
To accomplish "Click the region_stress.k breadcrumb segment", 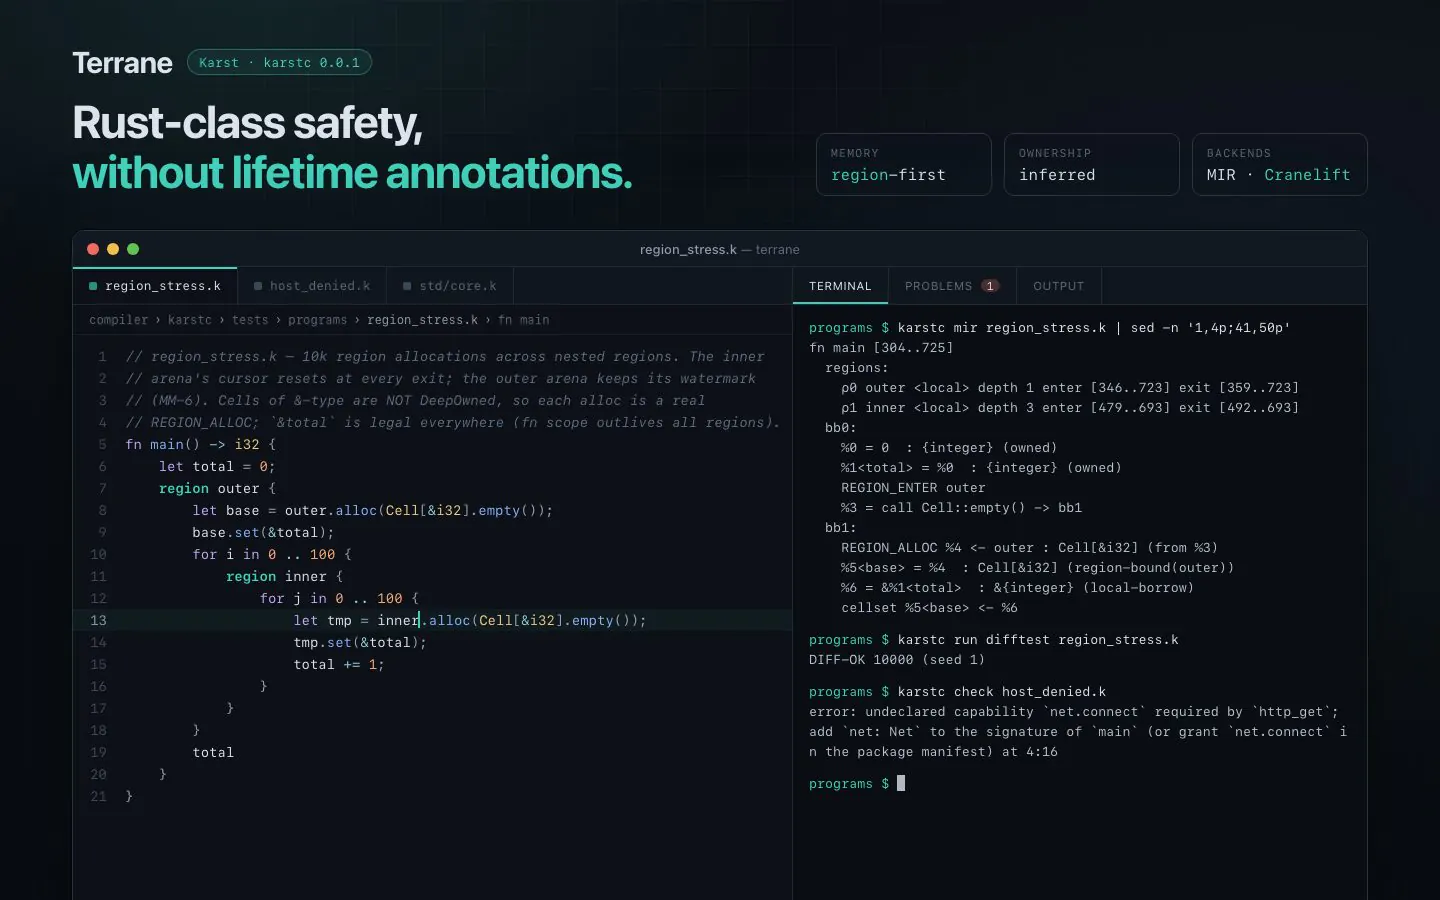I will [x=422, y=320].
